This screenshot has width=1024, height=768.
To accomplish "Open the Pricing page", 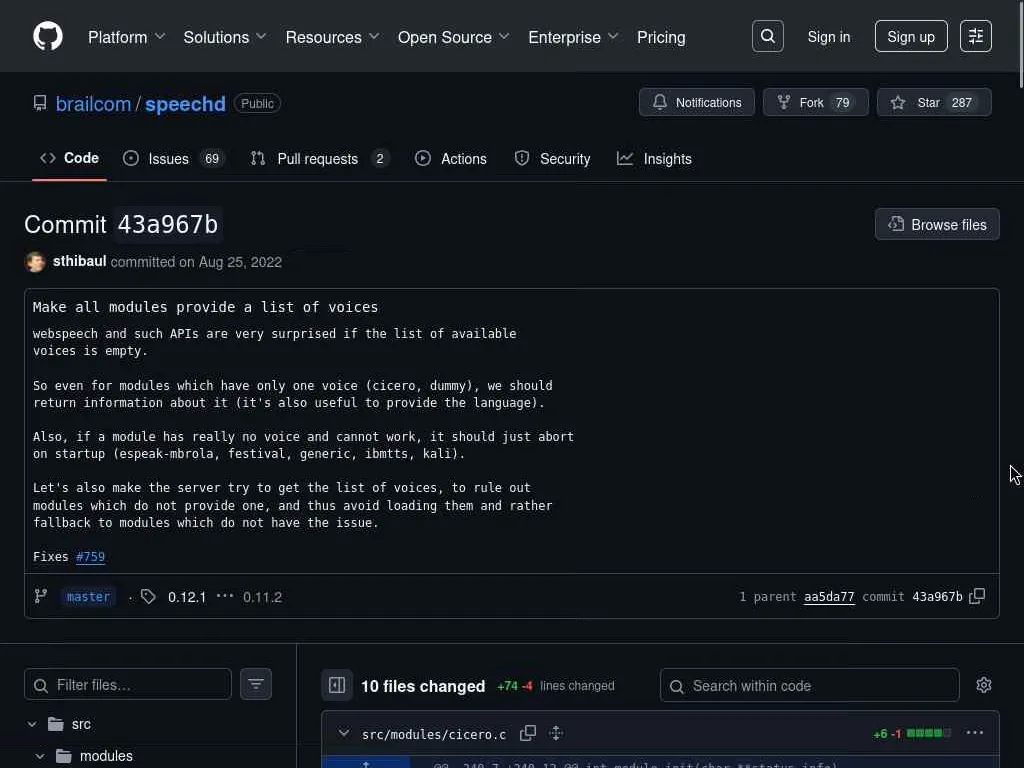I will [x=661, y=37].
